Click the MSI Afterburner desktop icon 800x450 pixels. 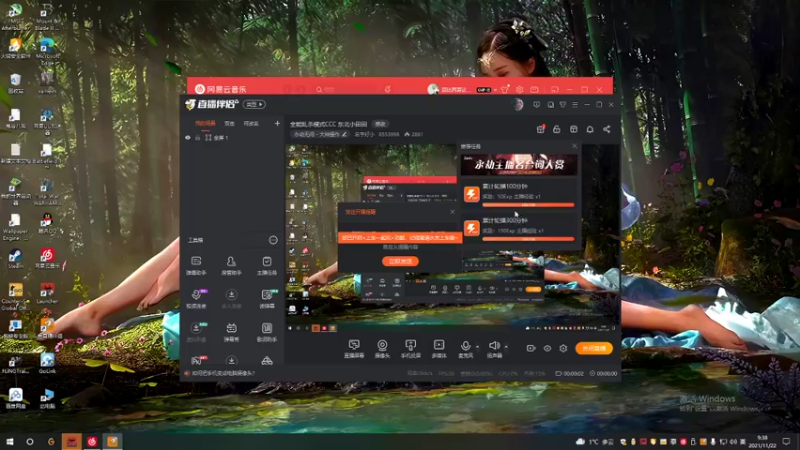15,17
